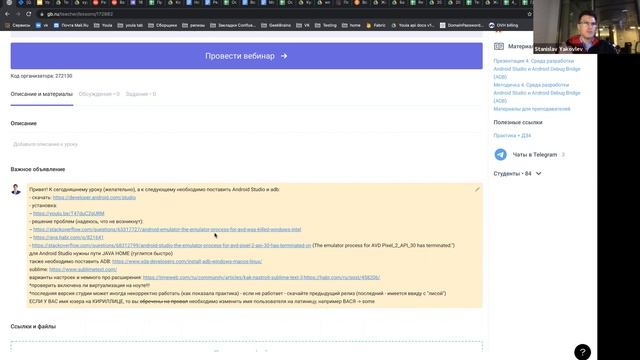Click the Материалы book icon
The height and width of the screenshot is (360, 640).
499,47
